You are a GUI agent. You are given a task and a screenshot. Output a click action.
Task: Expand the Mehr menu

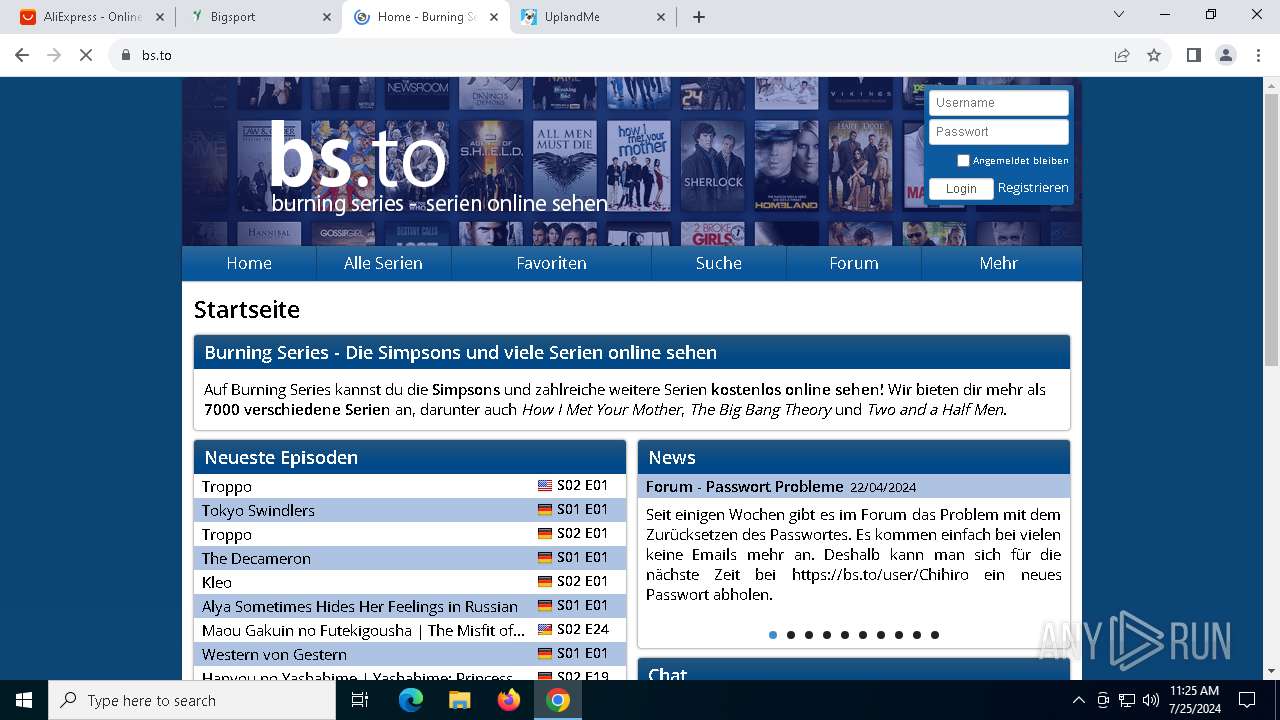(x=999, y=263)
